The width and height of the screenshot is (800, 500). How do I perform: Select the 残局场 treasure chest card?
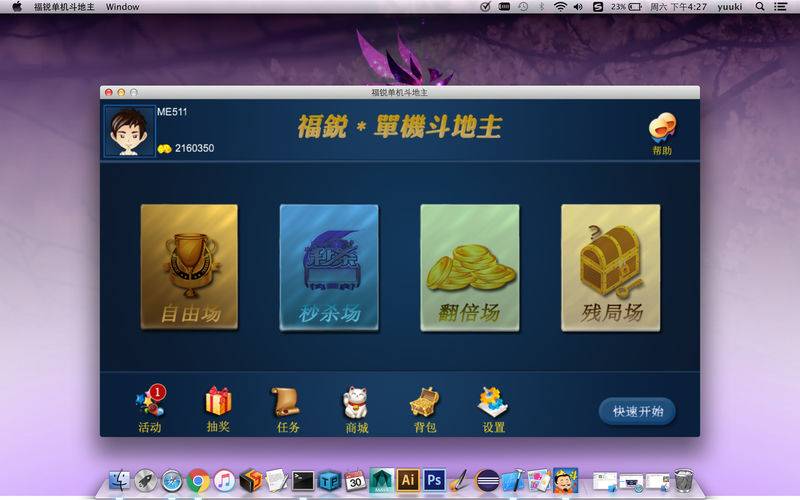(611, 267)
